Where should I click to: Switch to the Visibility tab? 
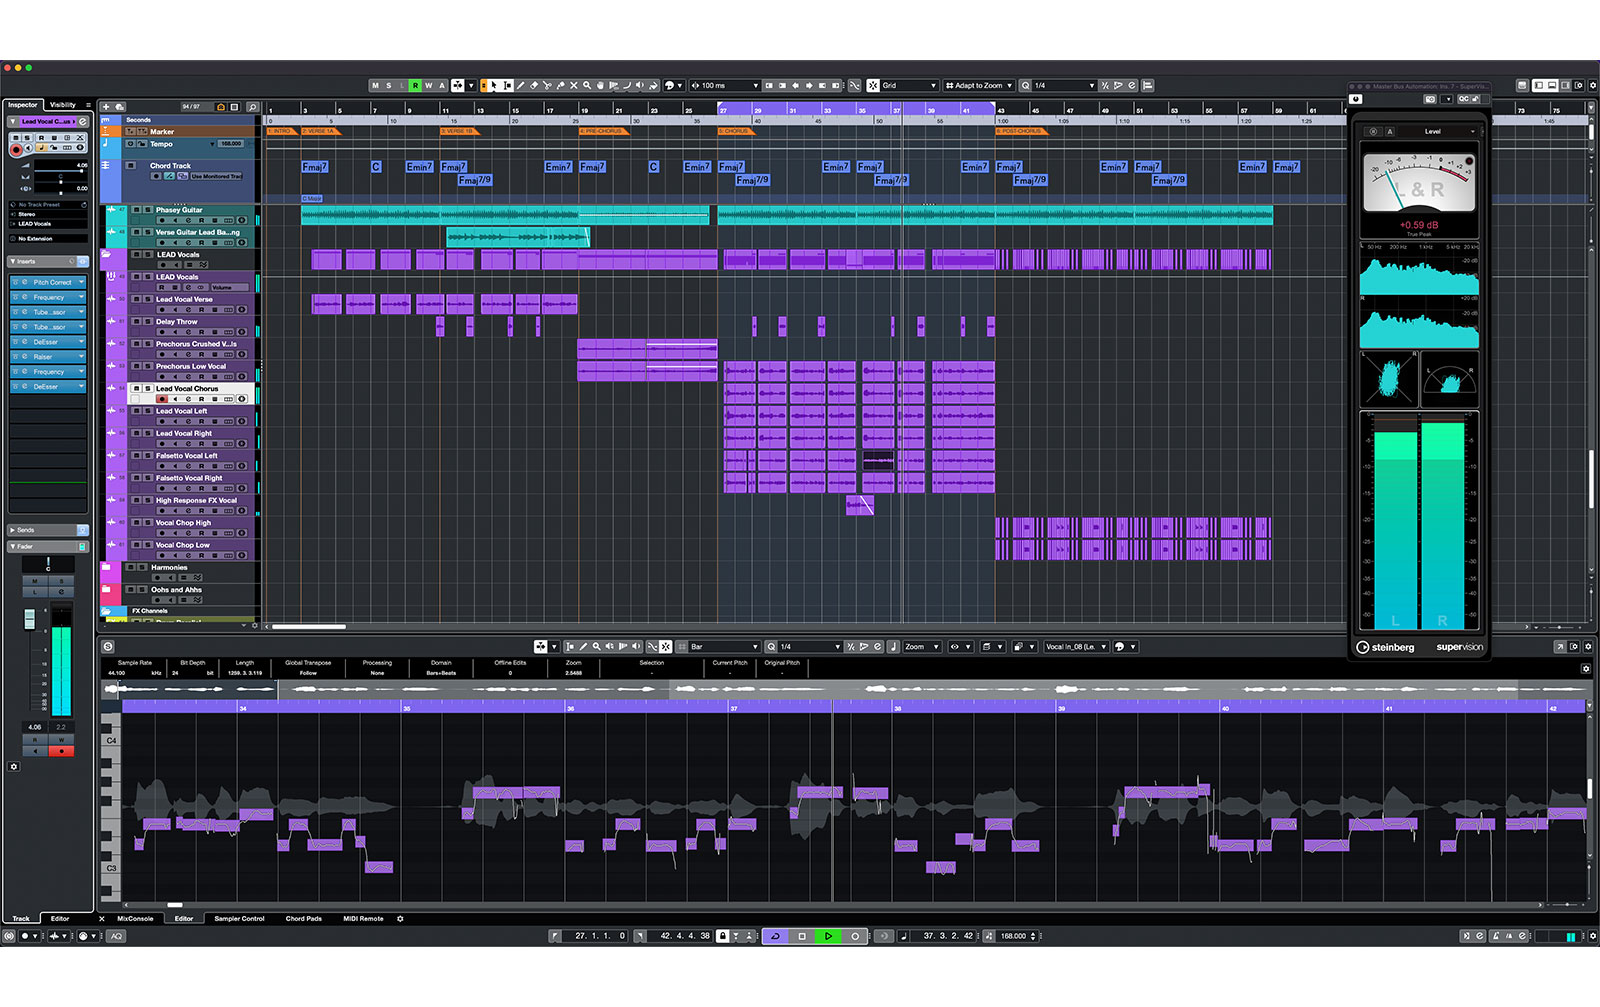tap(62, 104)
